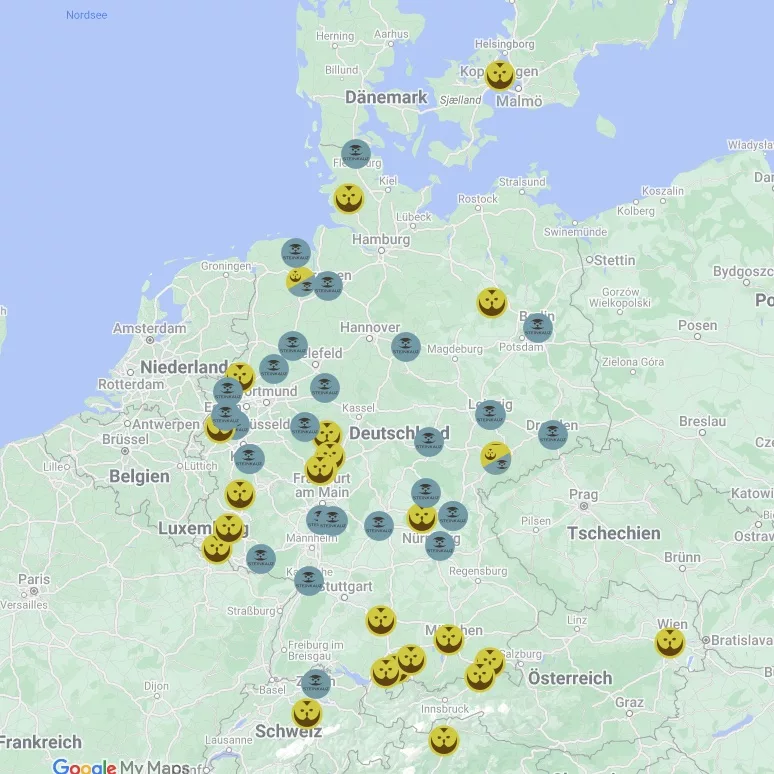Select the Regensburg city label
774x774 pixels.
click(x=478, y=571)
